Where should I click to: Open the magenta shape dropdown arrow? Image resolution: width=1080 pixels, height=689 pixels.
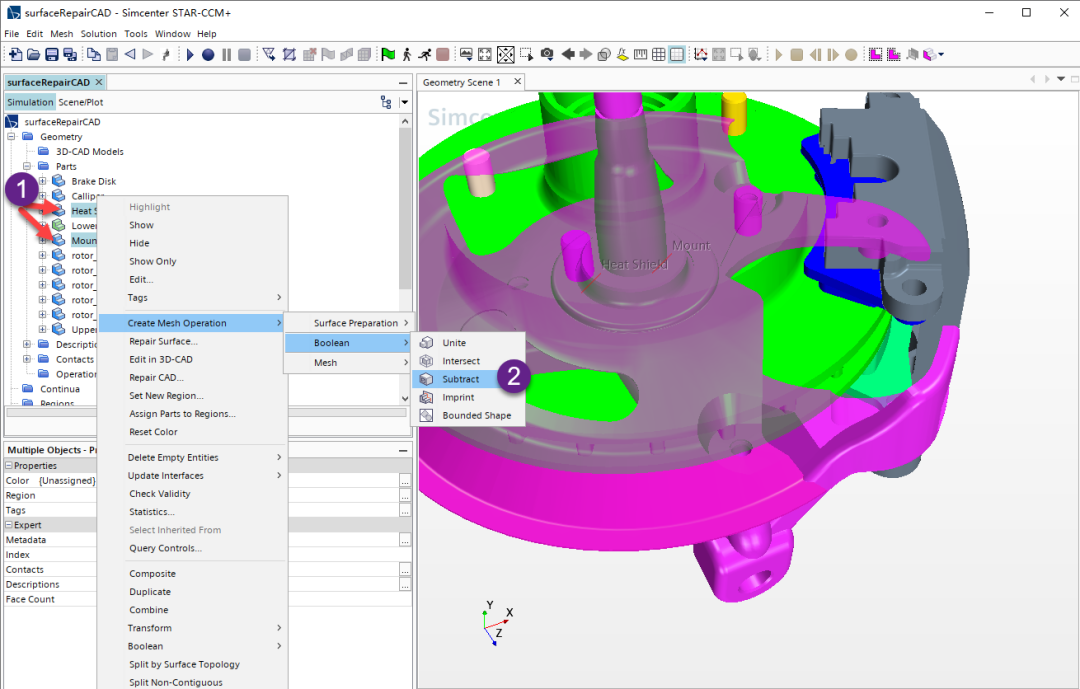941,54
